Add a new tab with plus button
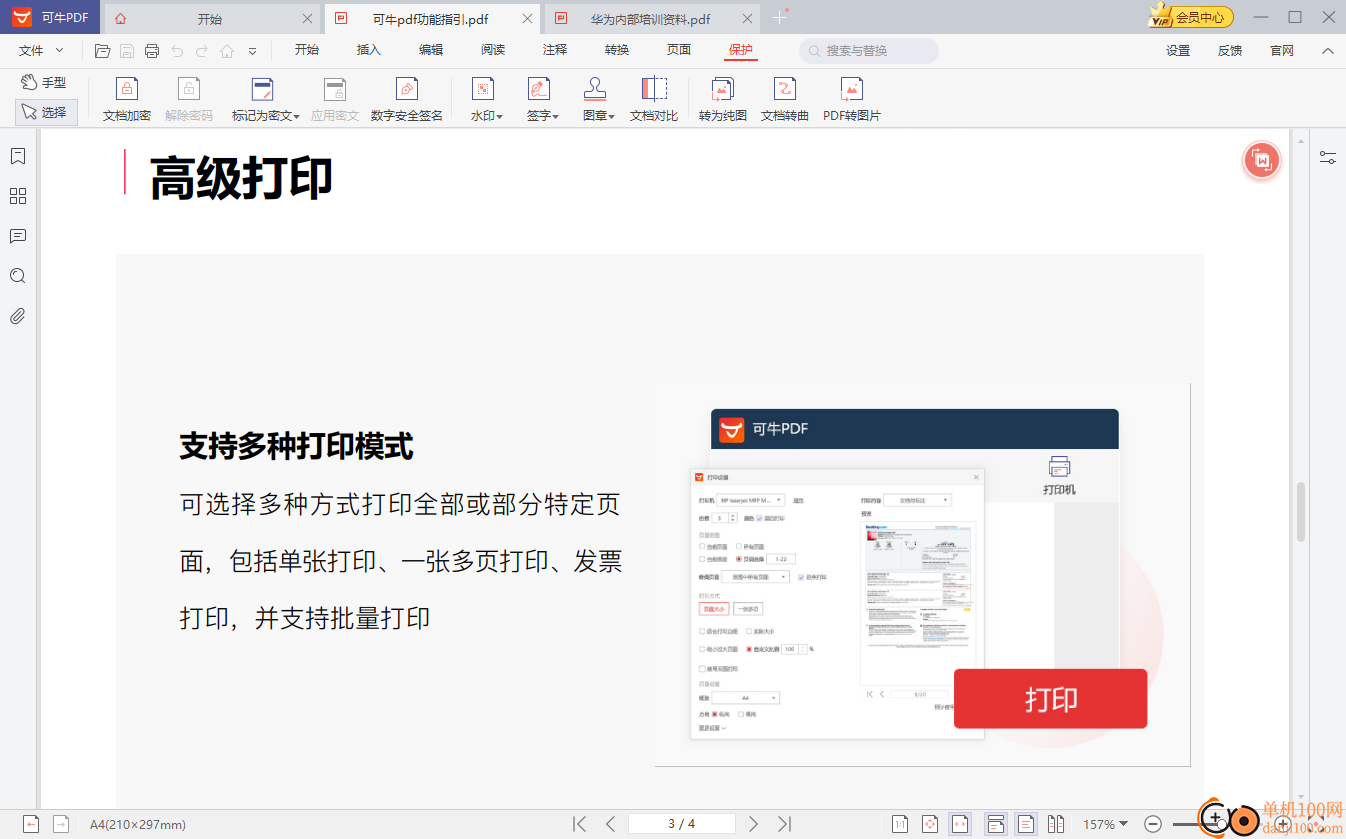Viewport: 1346px width, 839px height. click(780, 17)
